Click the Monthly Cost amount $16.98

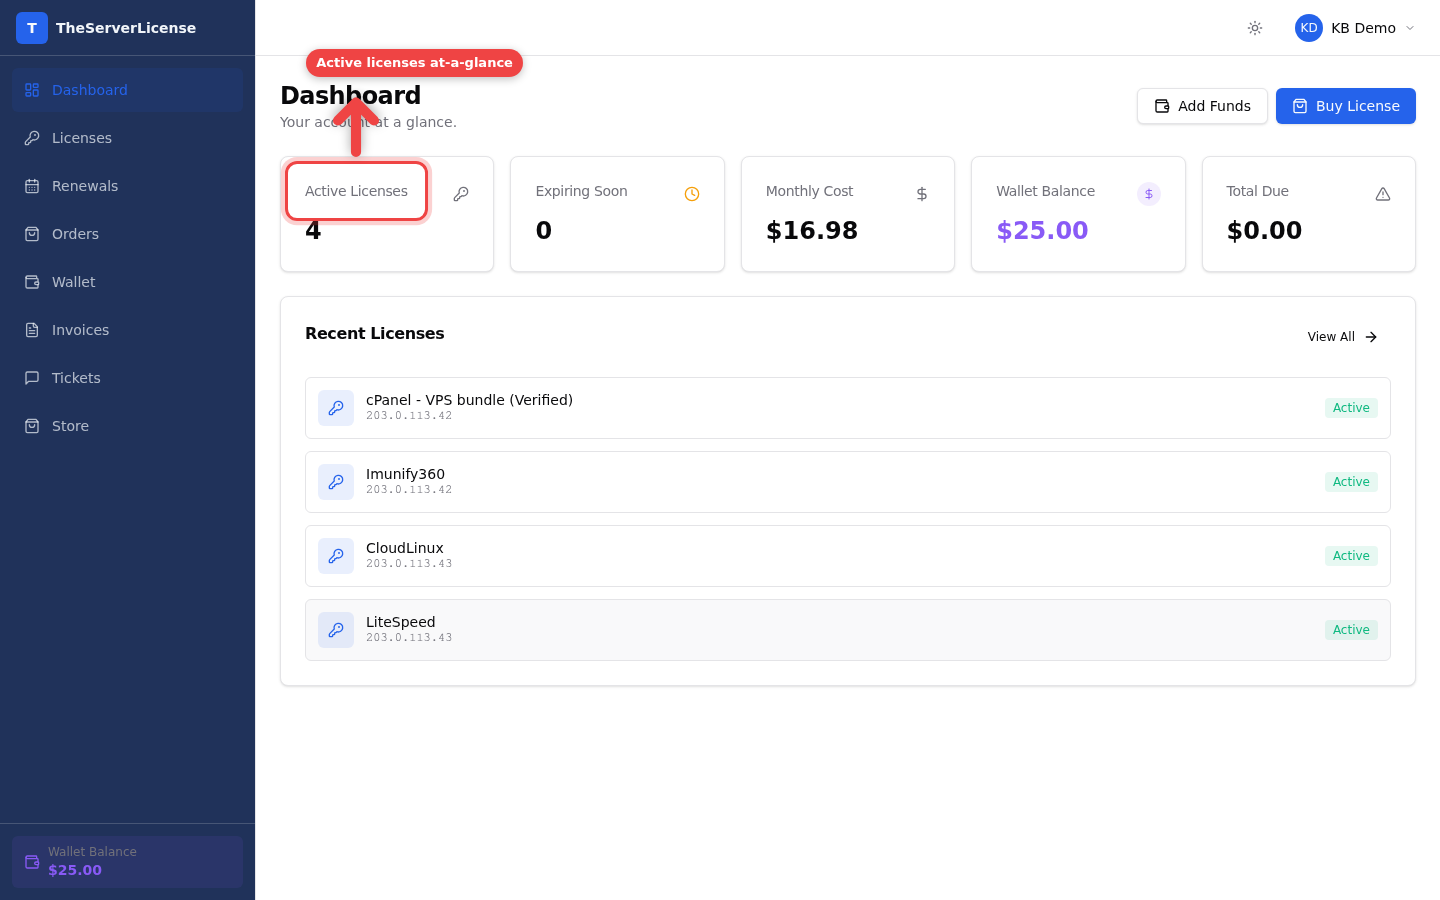pyautogui.click(x=812, y=231)
